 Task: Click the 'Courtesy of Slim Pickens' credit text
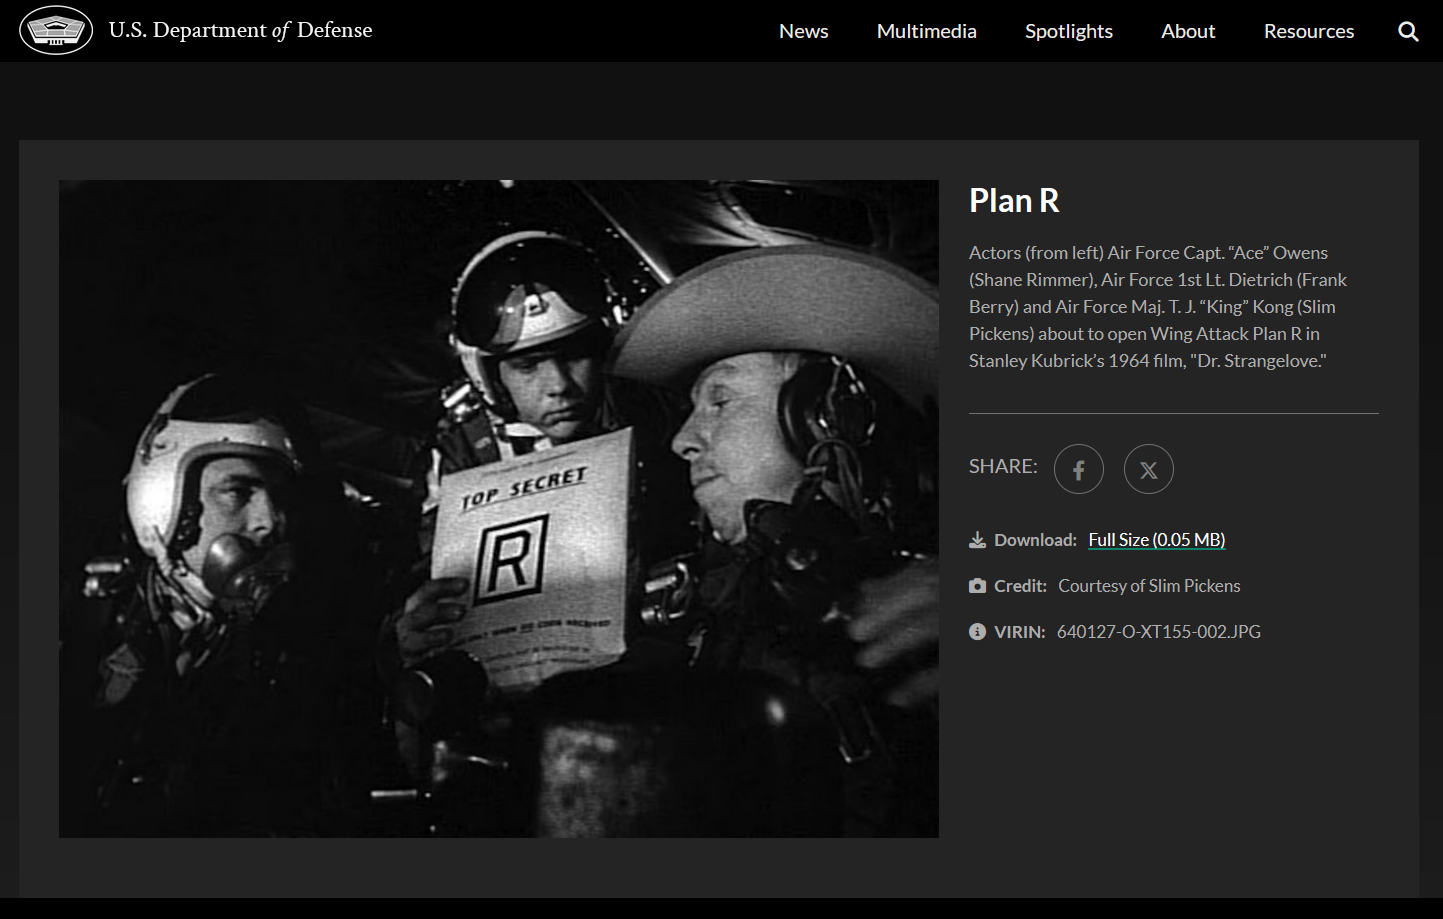[1149, 586]
